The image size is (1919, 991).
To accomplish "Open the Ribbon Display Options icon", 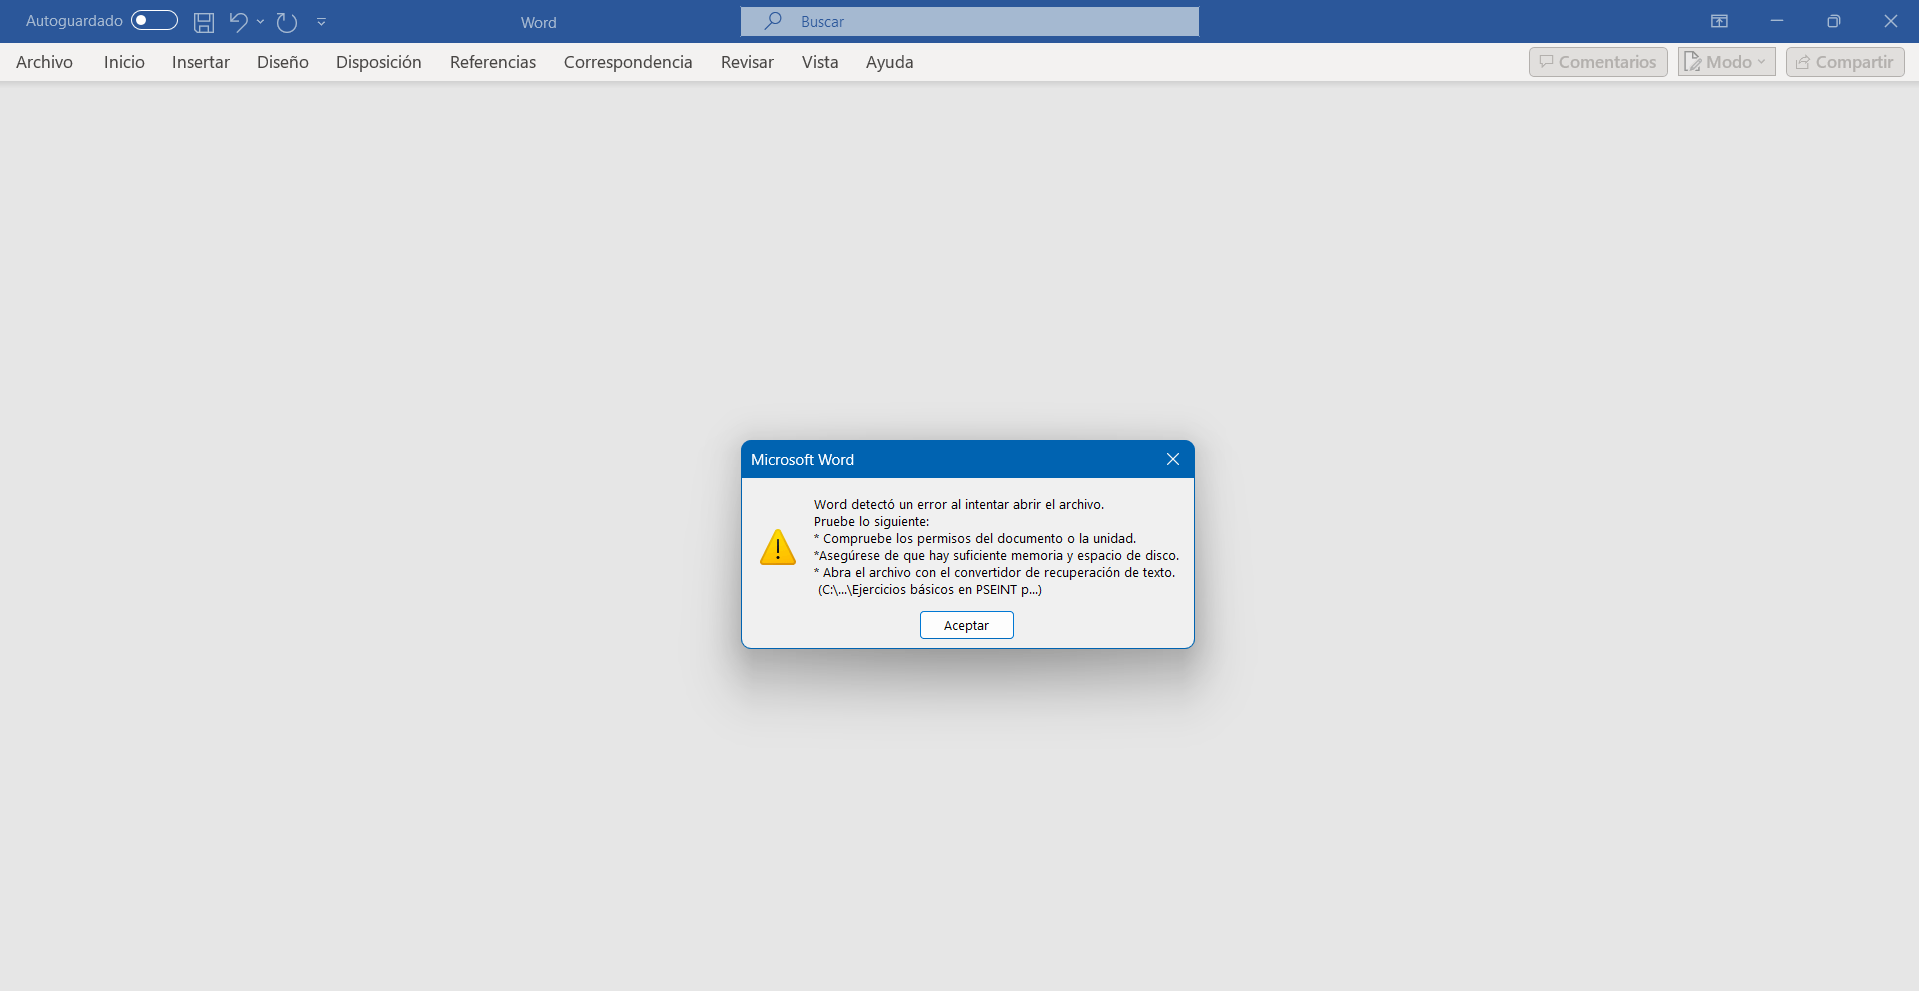I will [x=1719, y=21].
